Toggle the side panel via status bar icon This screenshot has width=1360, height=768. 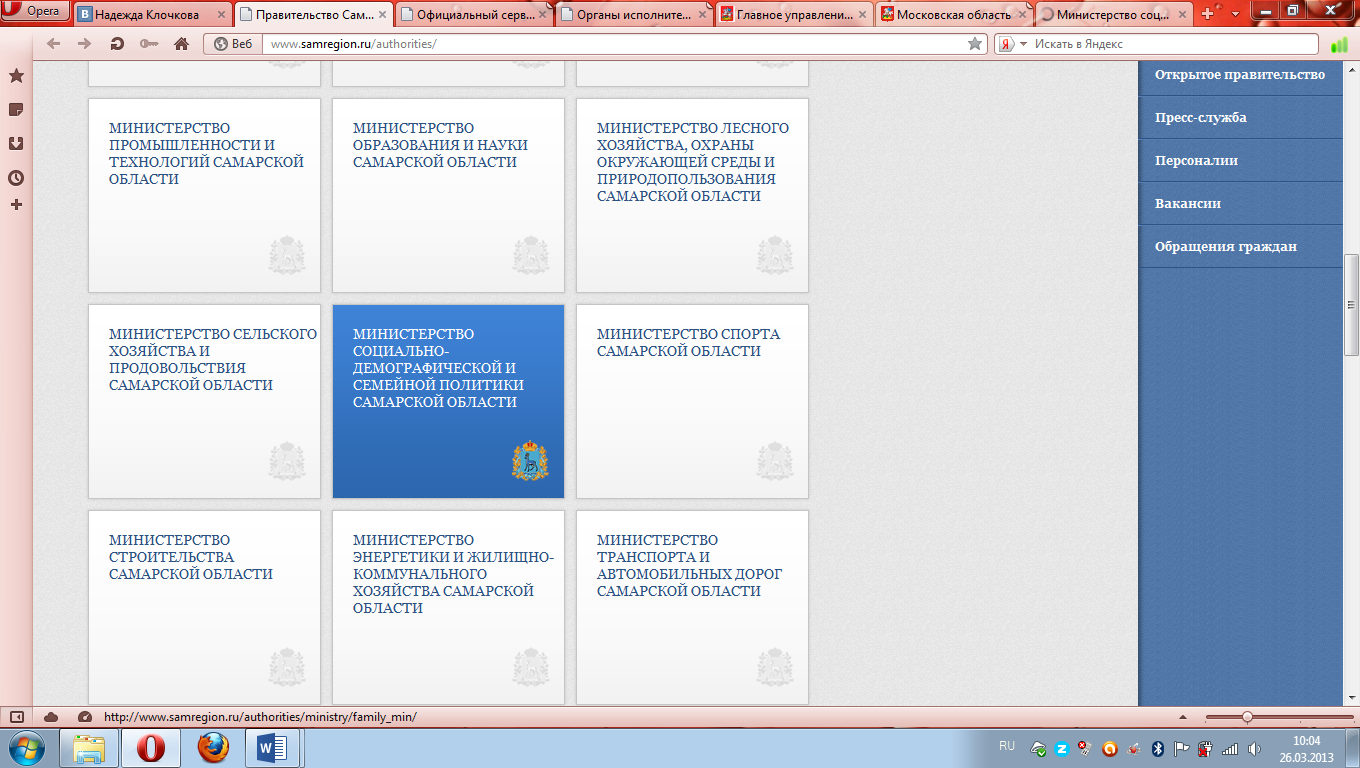coord(16,717)
